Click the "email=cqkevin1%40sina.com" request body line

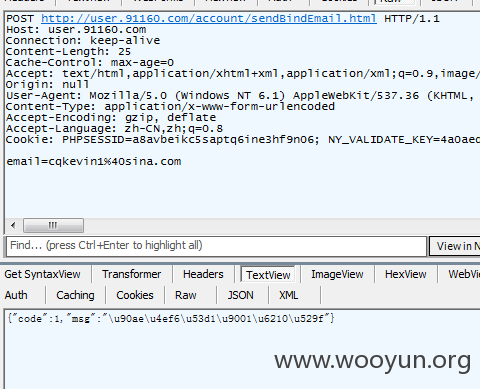tap(94, 162)
